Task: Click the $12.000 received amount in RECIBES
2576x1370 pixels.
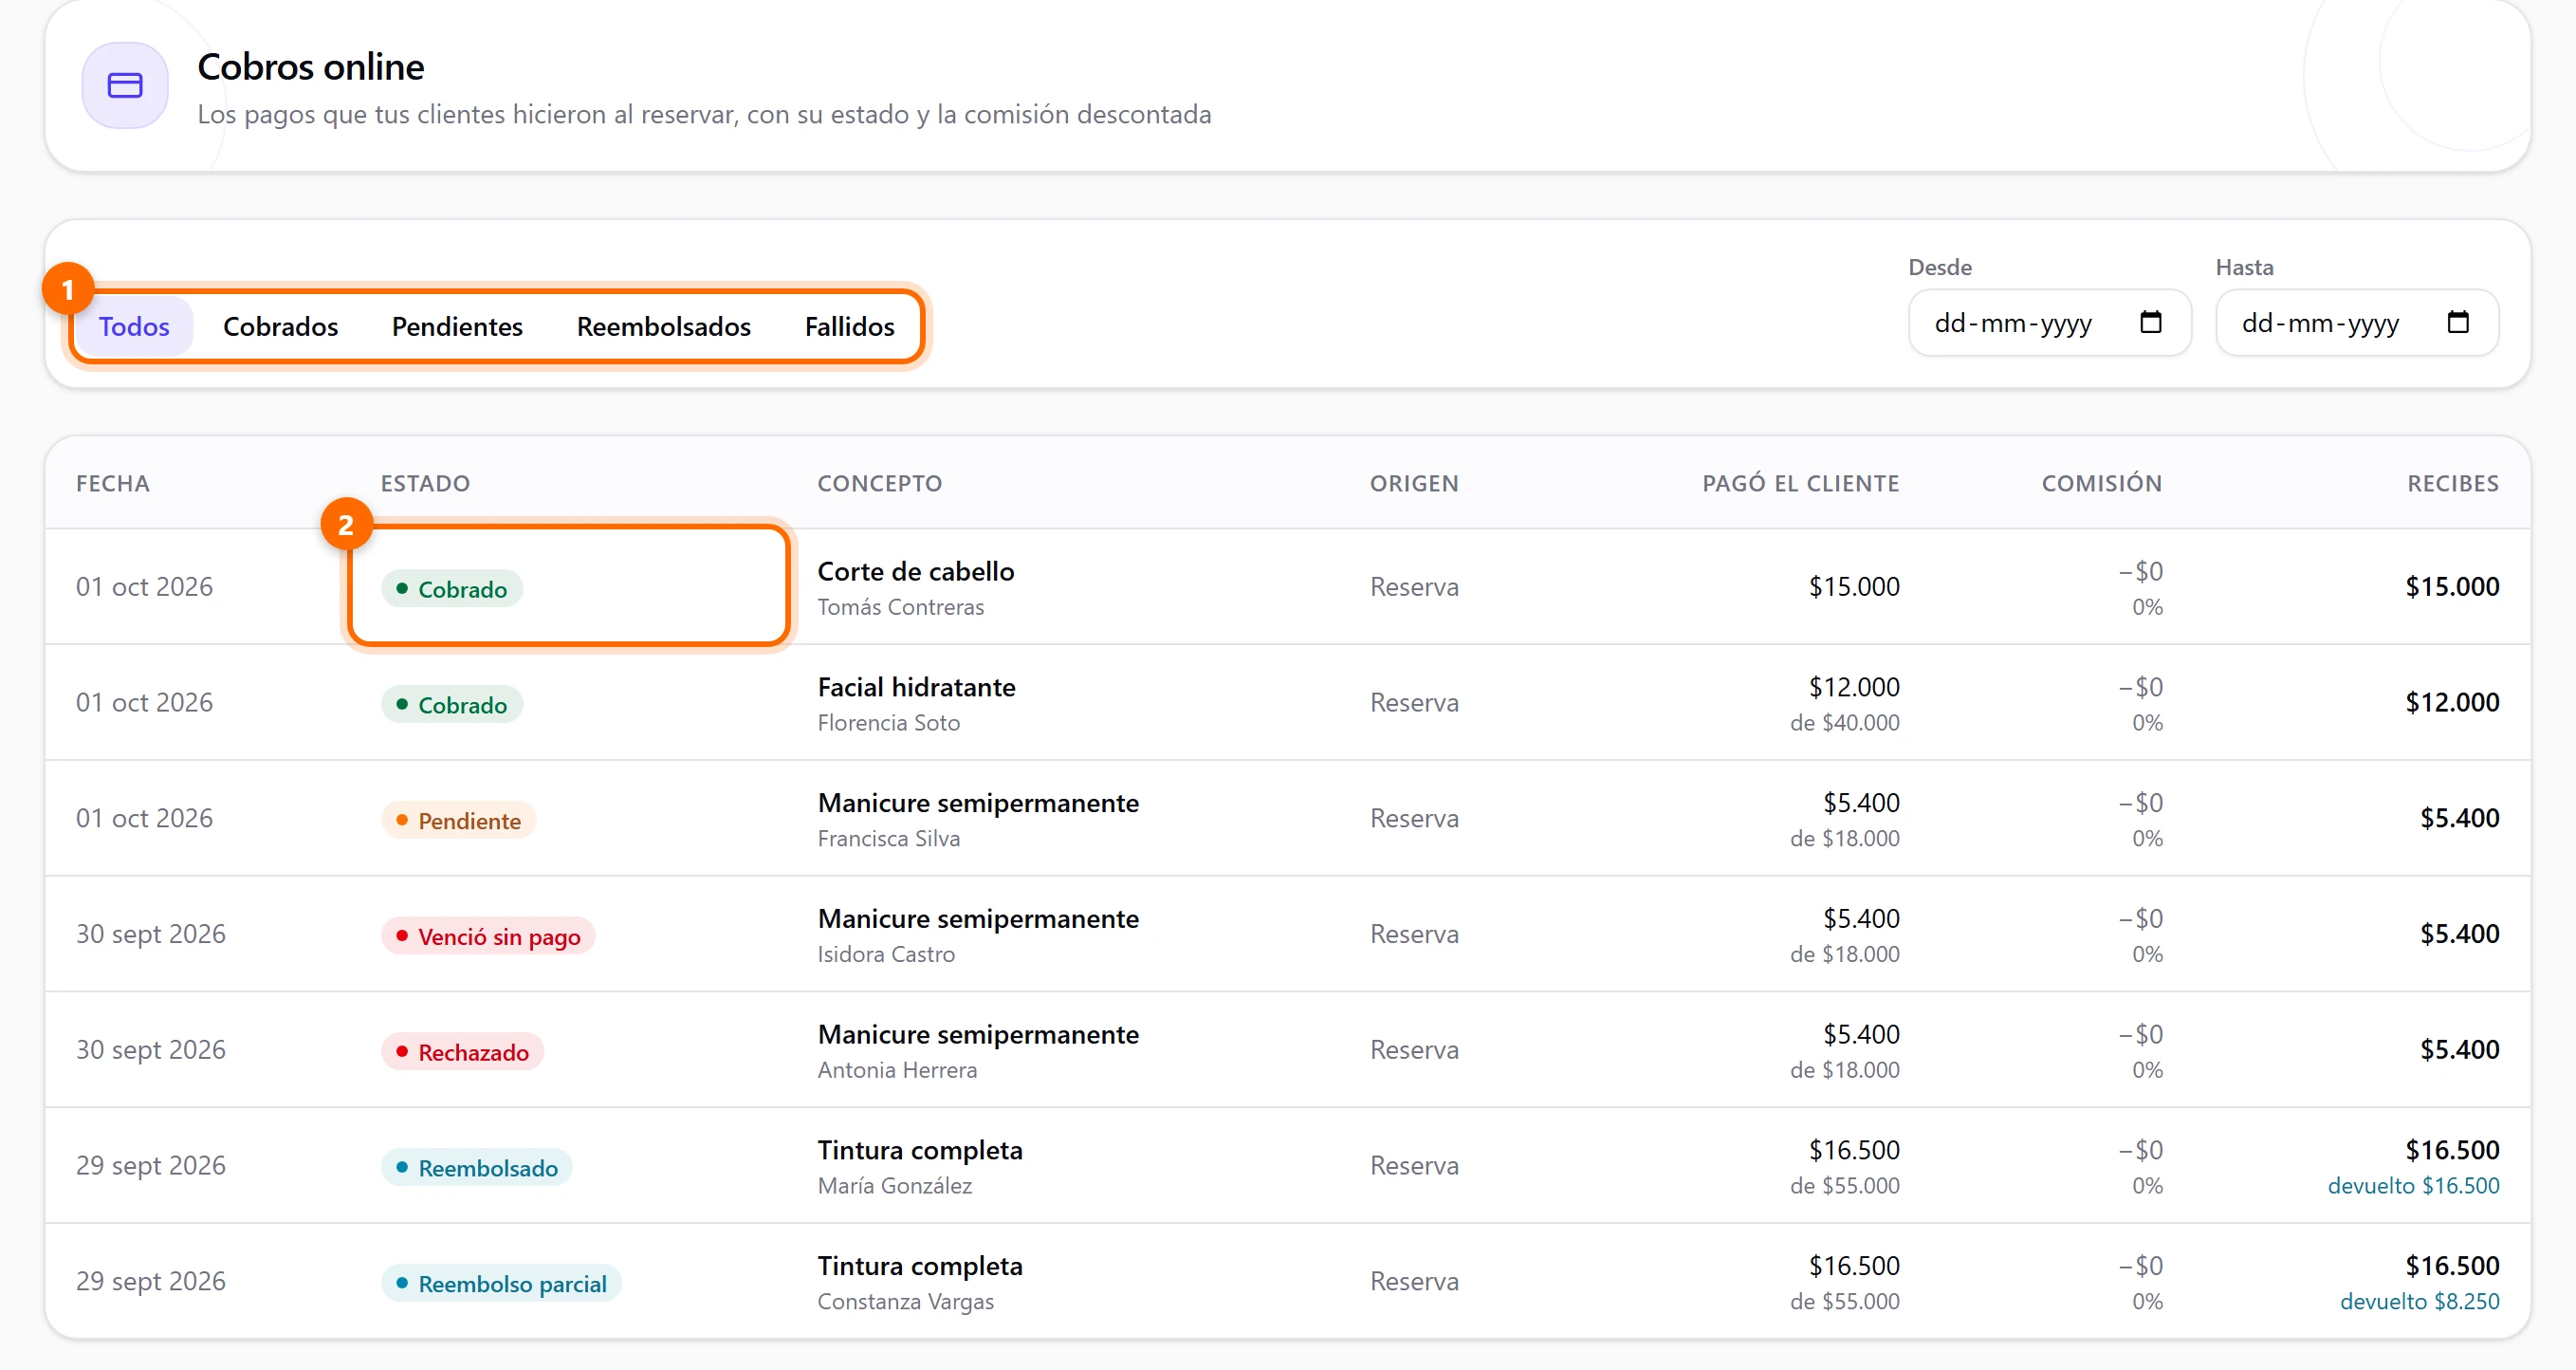Action: click(x=2452, y=703)
